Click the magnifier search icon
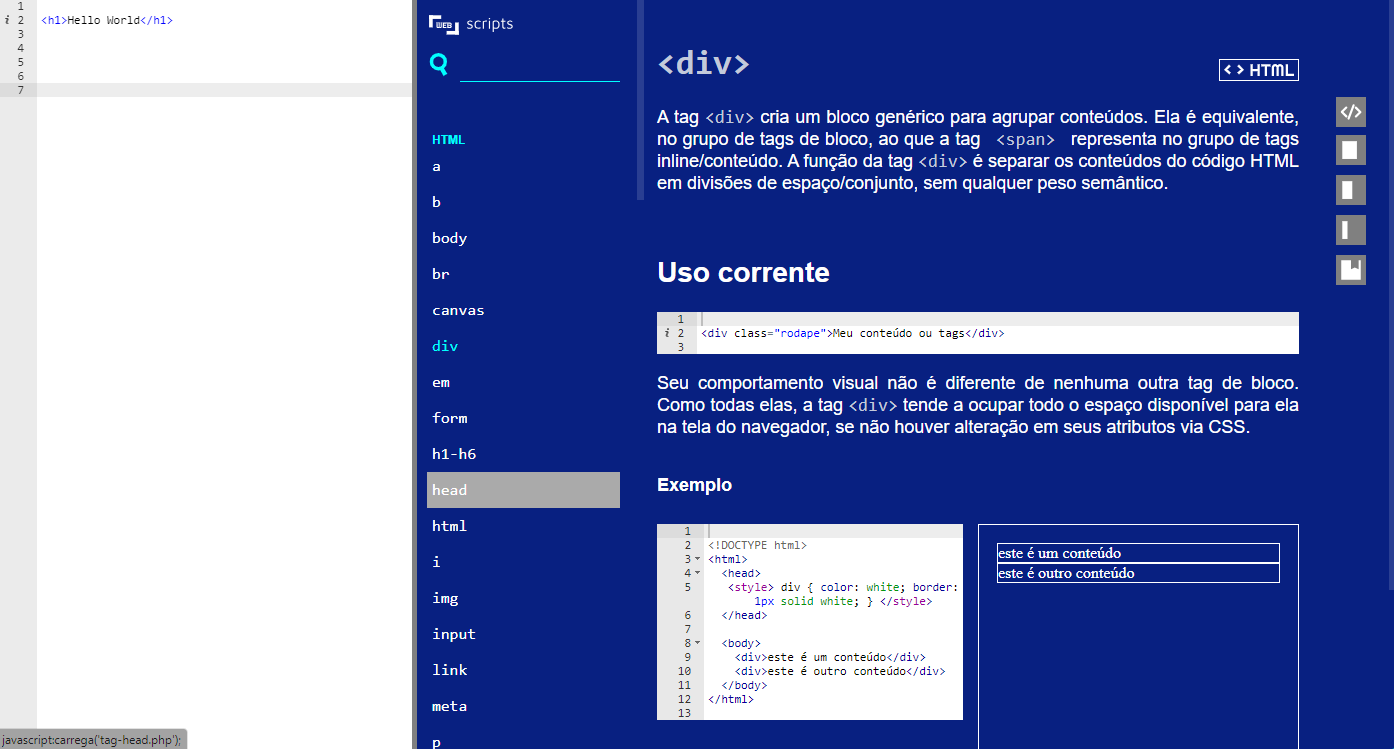Screen dimensions: 1394x749 coord(438,64)
